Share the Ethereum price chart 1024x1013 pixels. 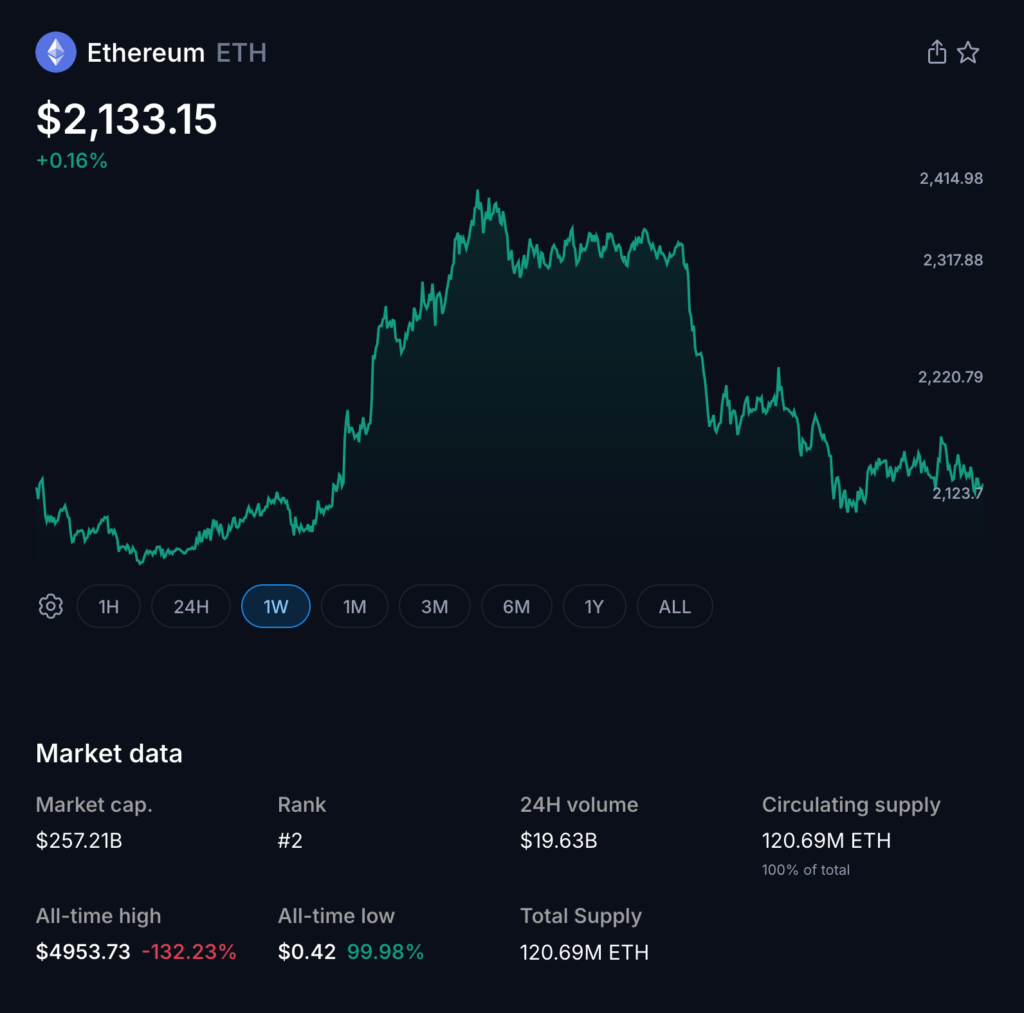point(936,51)
